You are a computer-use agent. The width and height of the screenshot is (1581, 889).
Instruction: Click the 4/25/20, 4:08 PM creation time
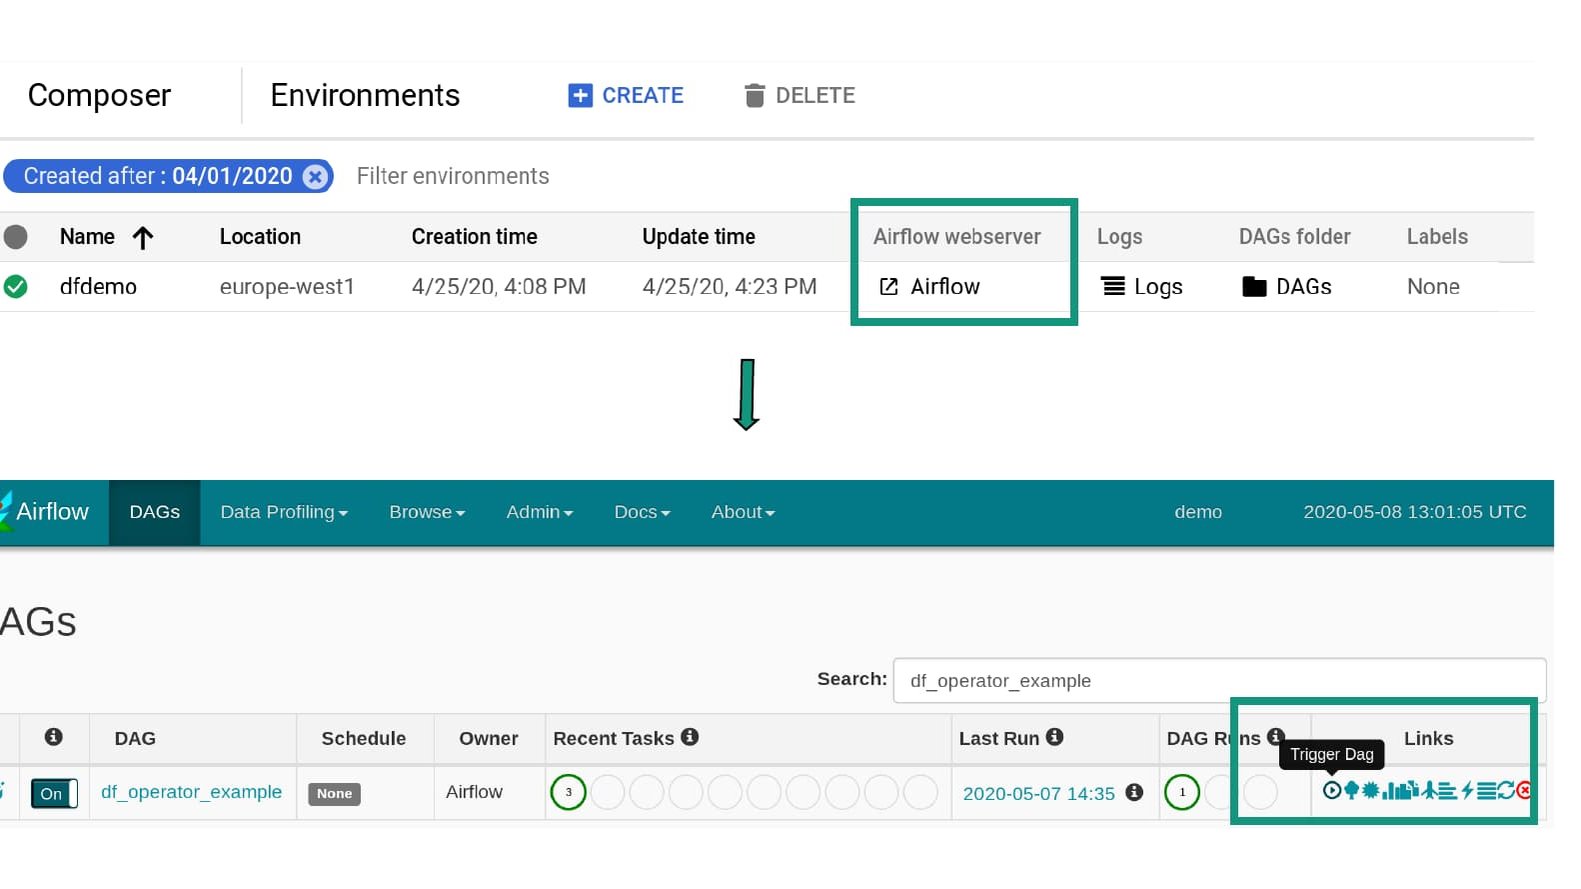[x=498, y=287]
